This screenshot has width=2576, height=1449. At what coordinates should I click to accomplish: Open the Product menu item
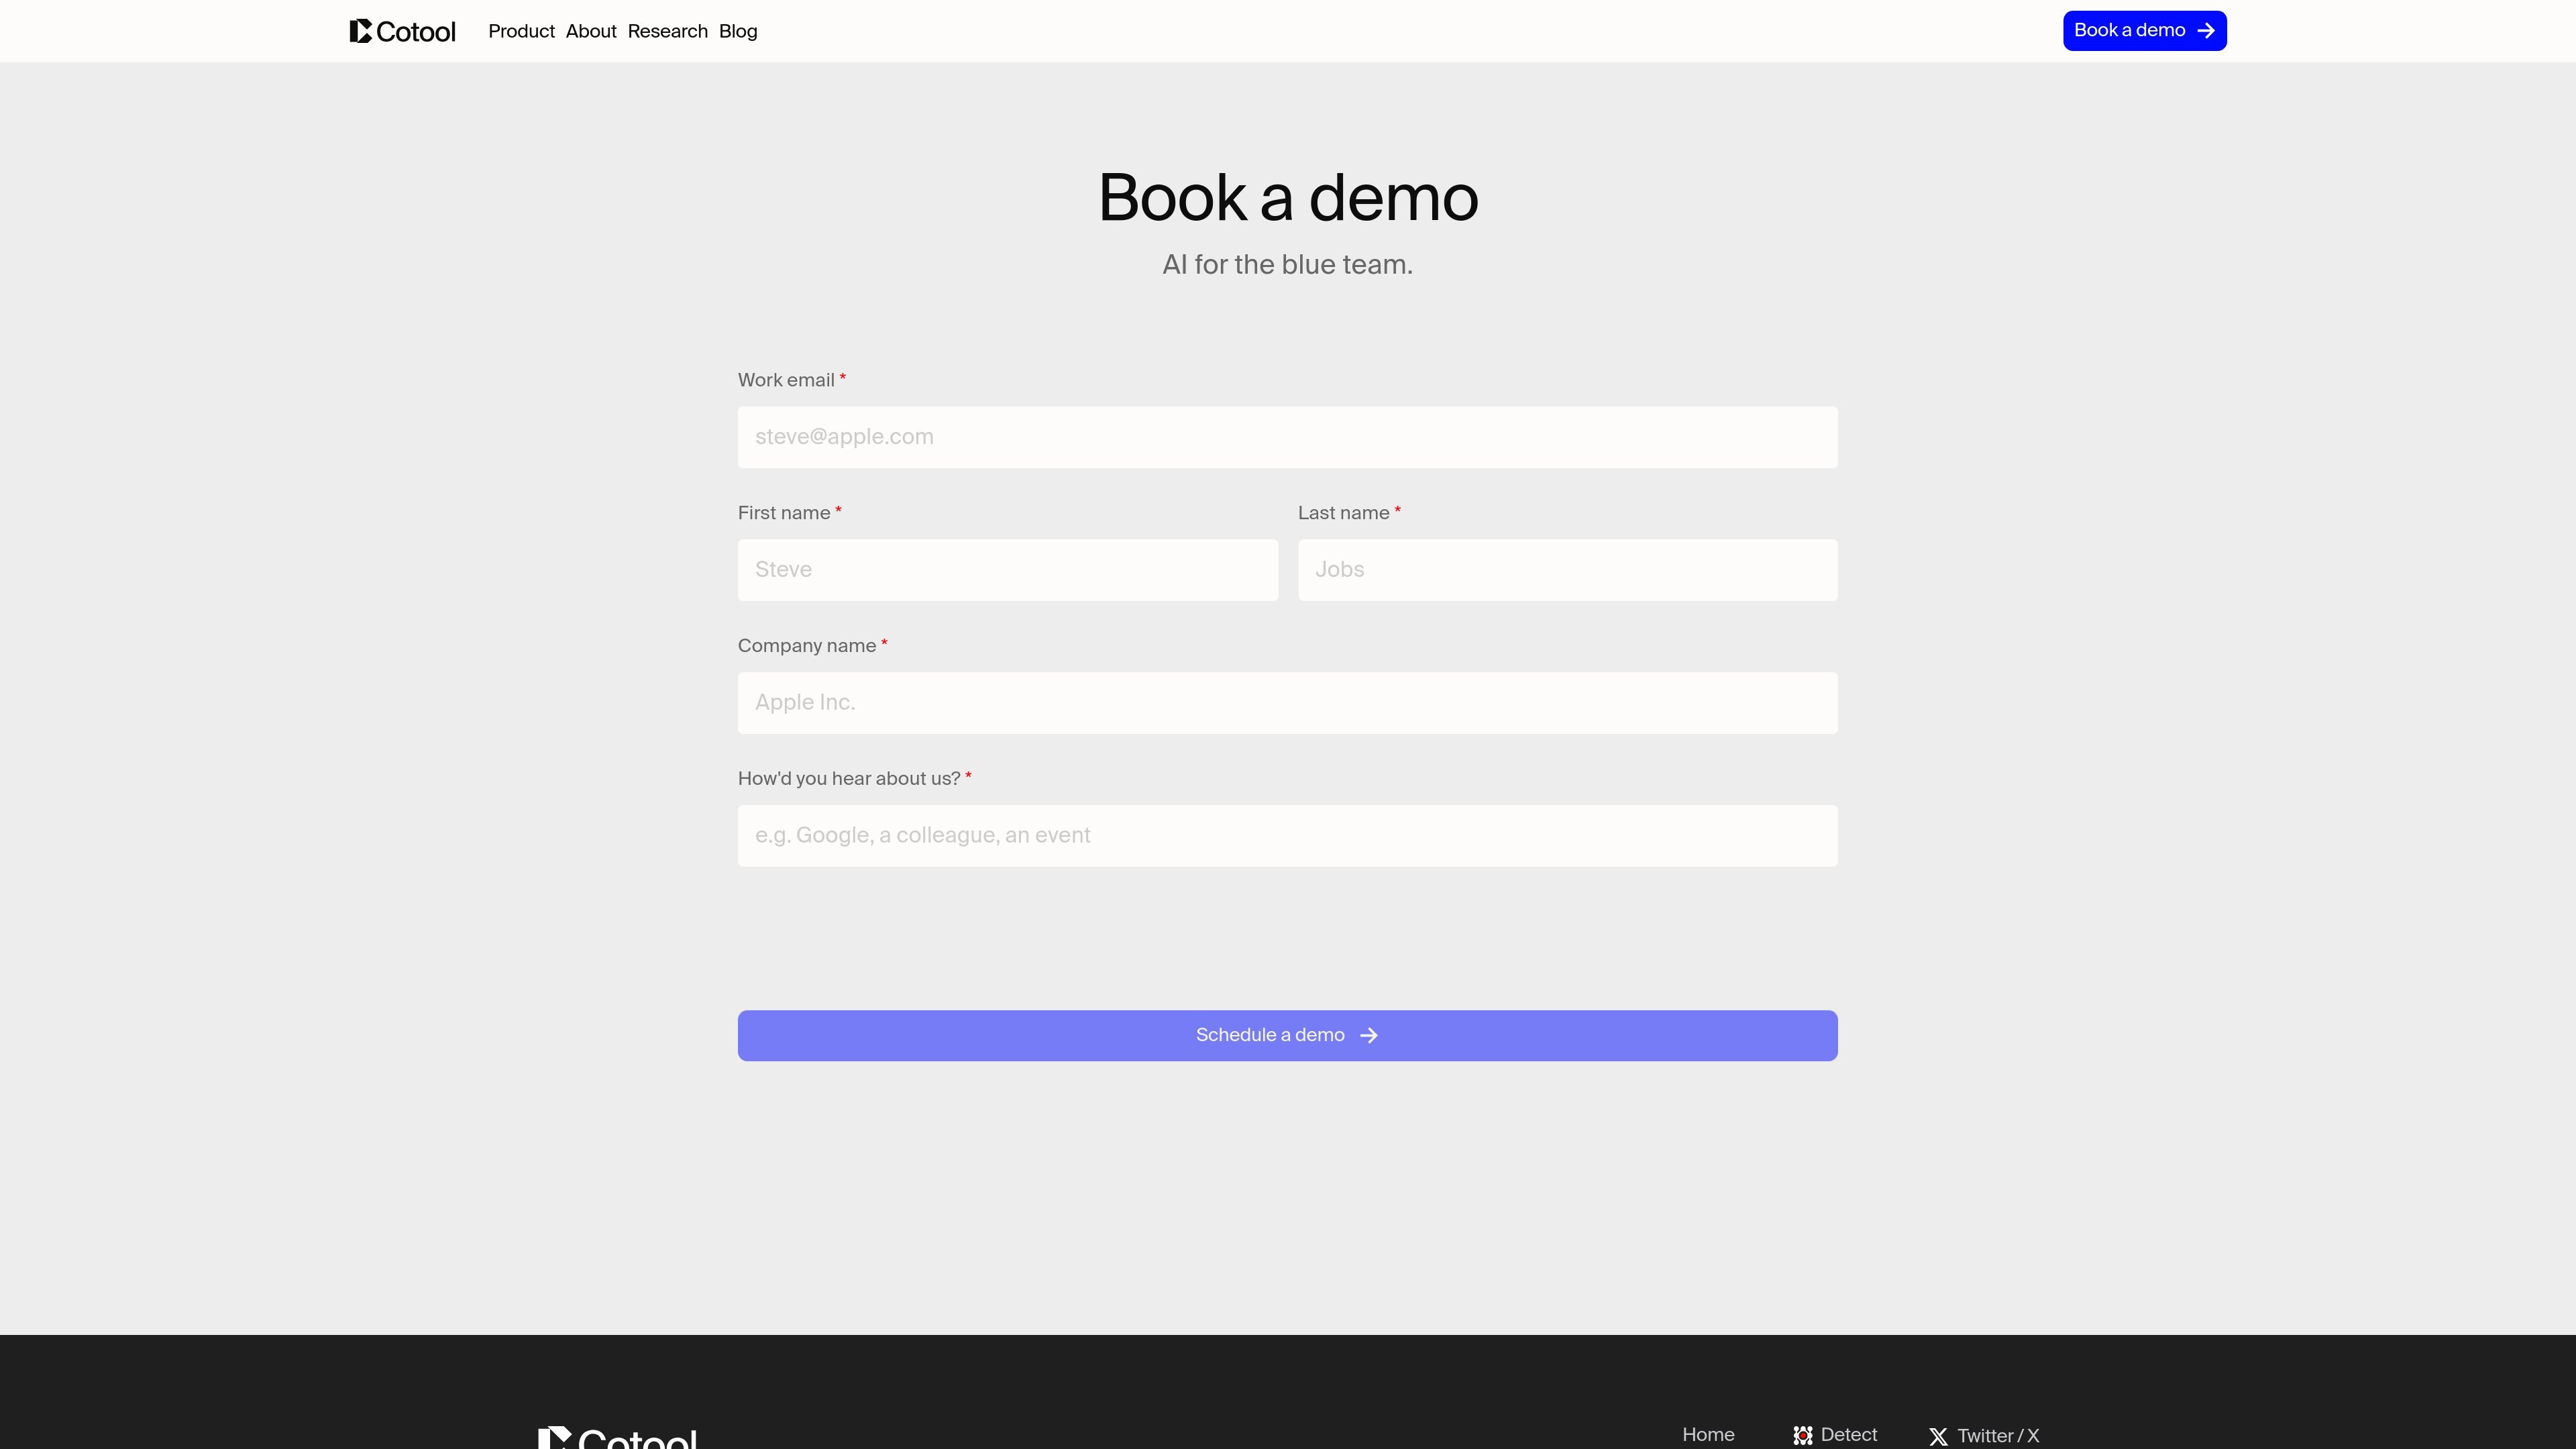click(521, 31)
